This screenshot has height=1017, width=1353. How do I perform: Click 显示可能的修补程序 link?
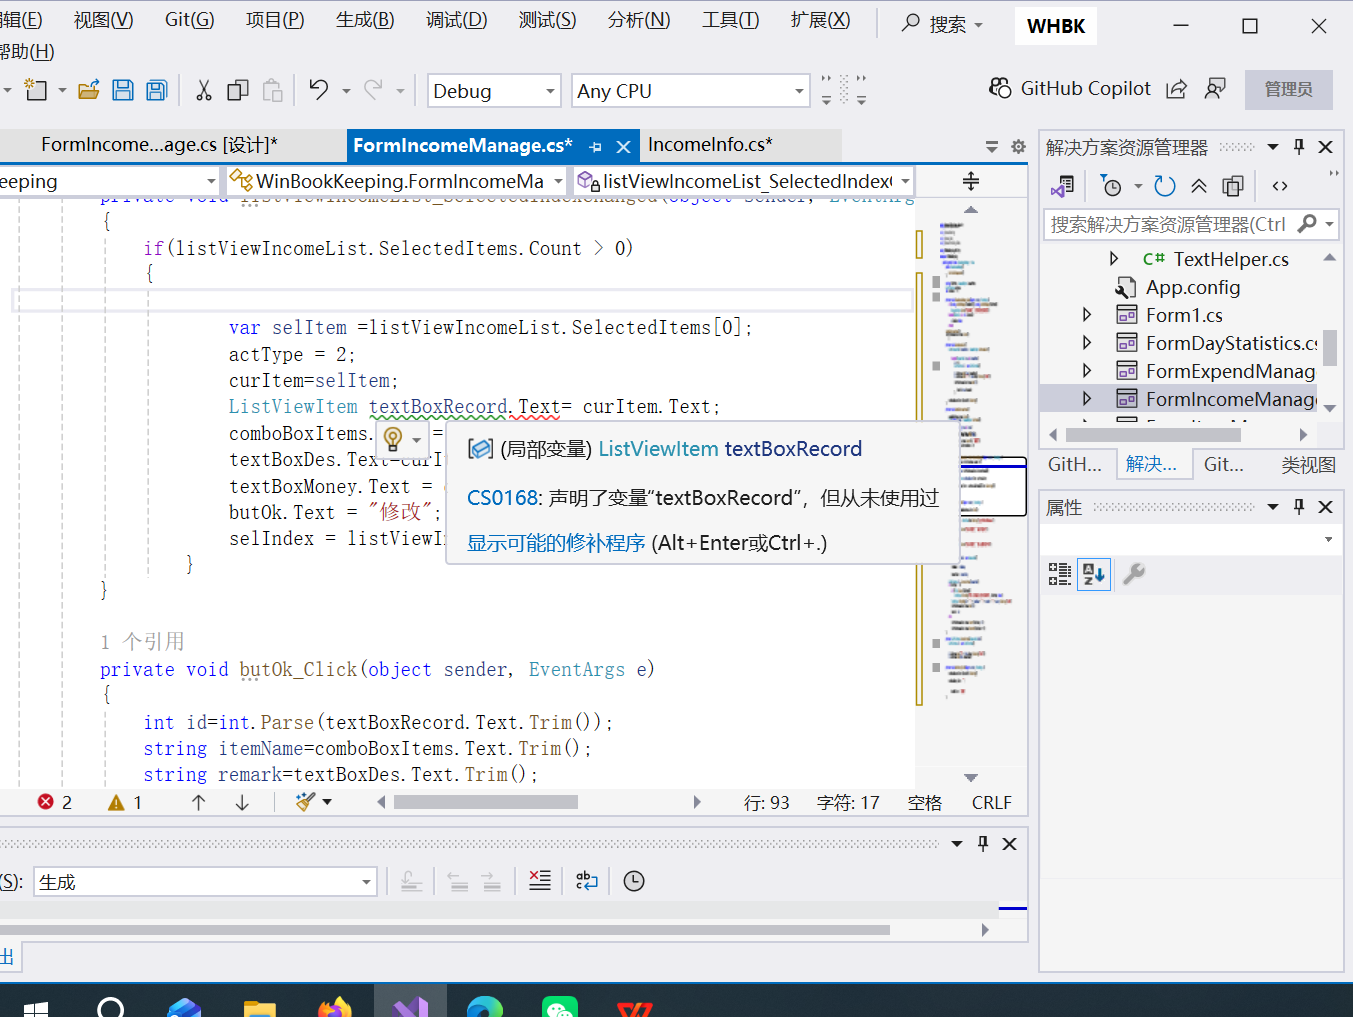pyautogui.click(x=556, y=543)
